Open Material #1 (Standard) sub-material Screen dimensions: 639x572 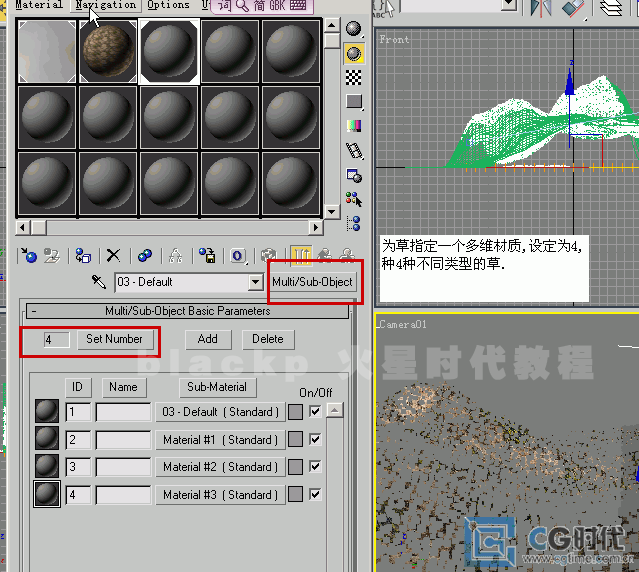pyautogui.click(x=220, y=440)
